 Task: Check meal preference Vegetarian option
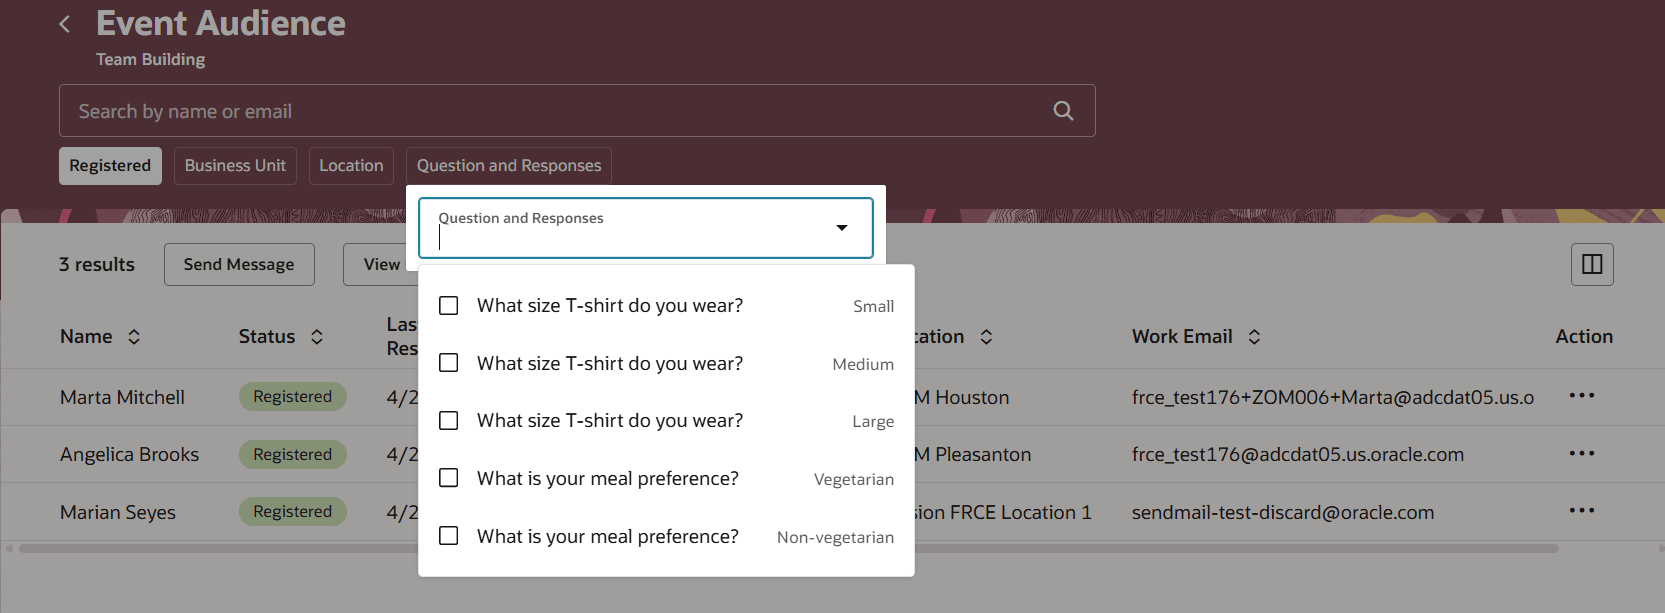[449, 478]
